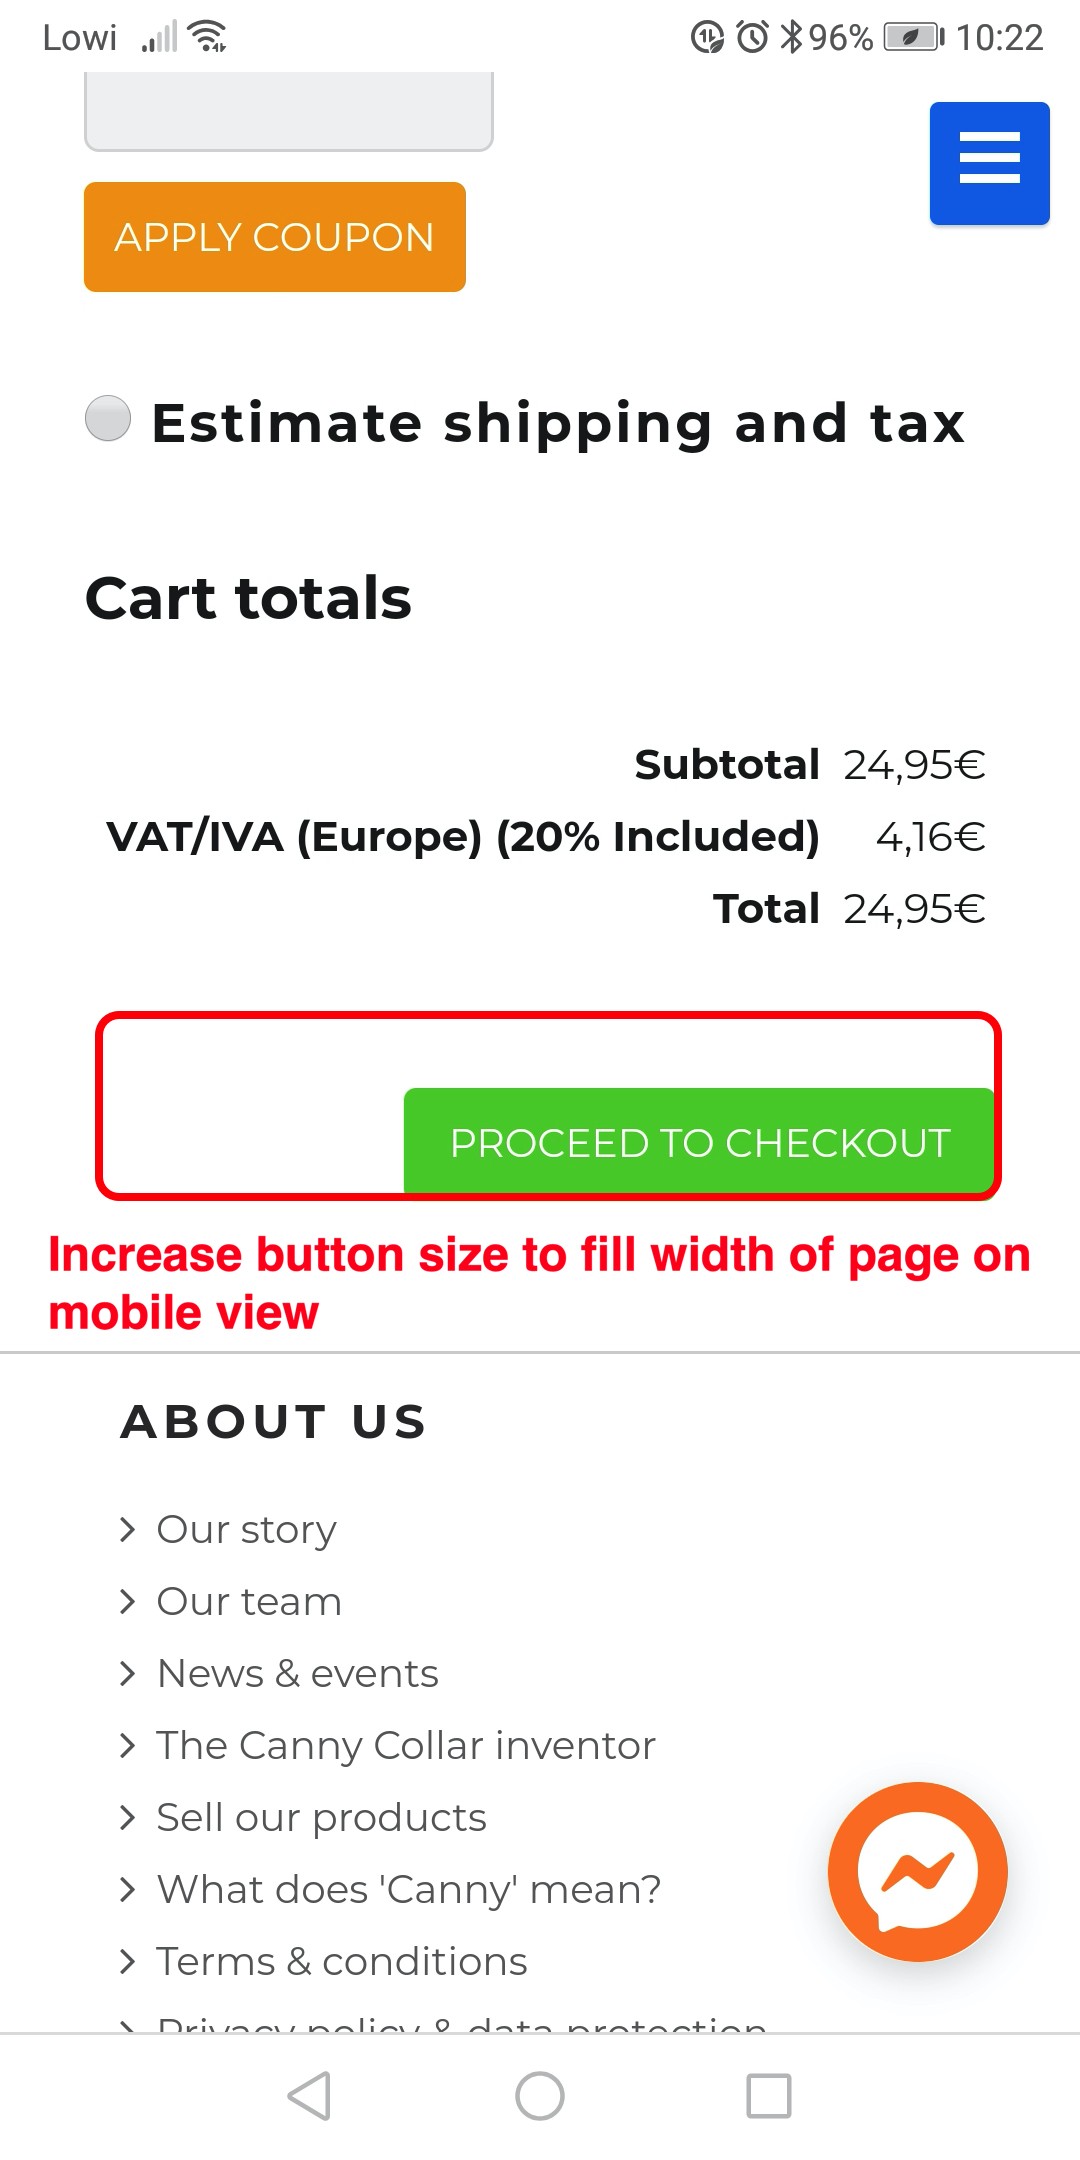Image resolution: width=1080 pixels, height=2160 pixels.
Task: Tap the Wi-Fi status bar icon
Action: tap(208, 38)
